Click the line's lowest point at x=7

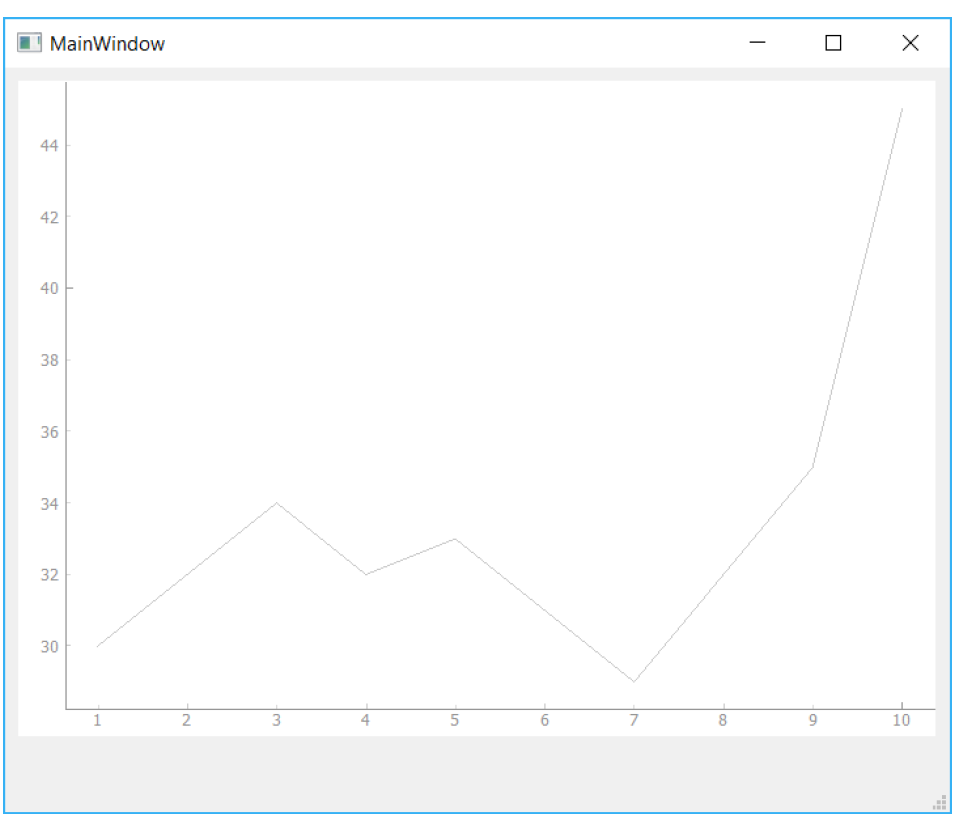point(633,682)
